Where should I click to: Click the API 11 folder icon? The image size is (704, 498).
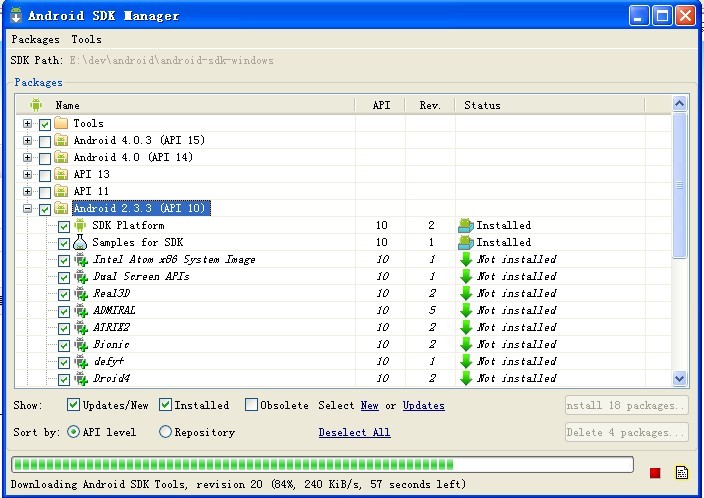click(x=61, y=191)
